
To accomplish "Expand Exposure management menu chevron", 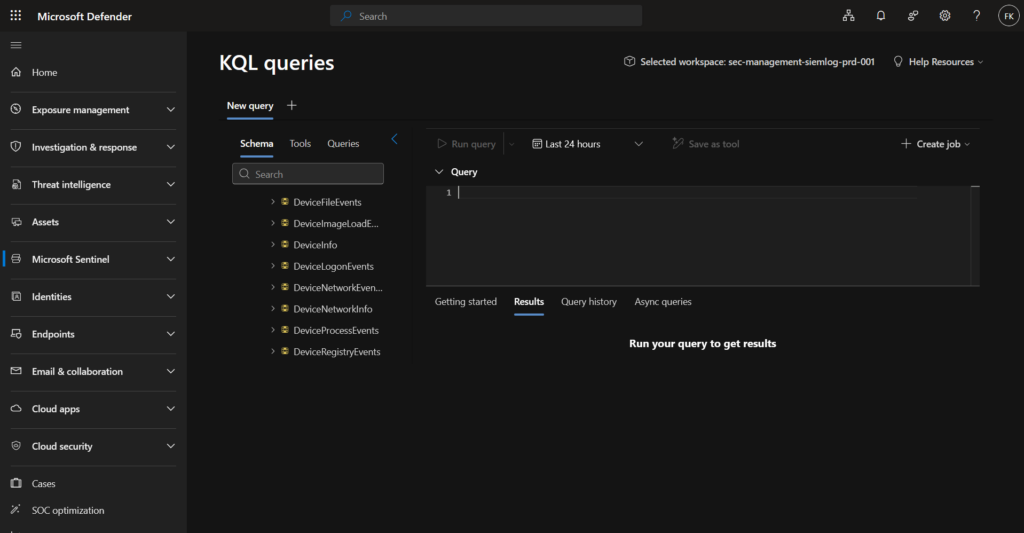I will (170, 110).
